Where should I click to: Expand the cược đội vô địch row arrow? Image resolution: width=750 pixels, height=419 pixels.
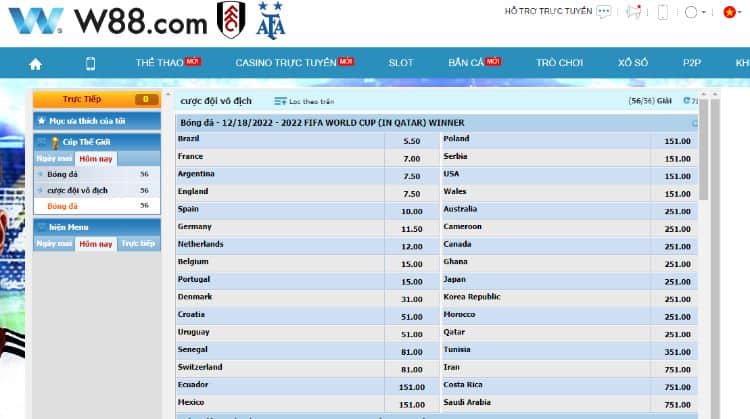[x=40, y=190]
